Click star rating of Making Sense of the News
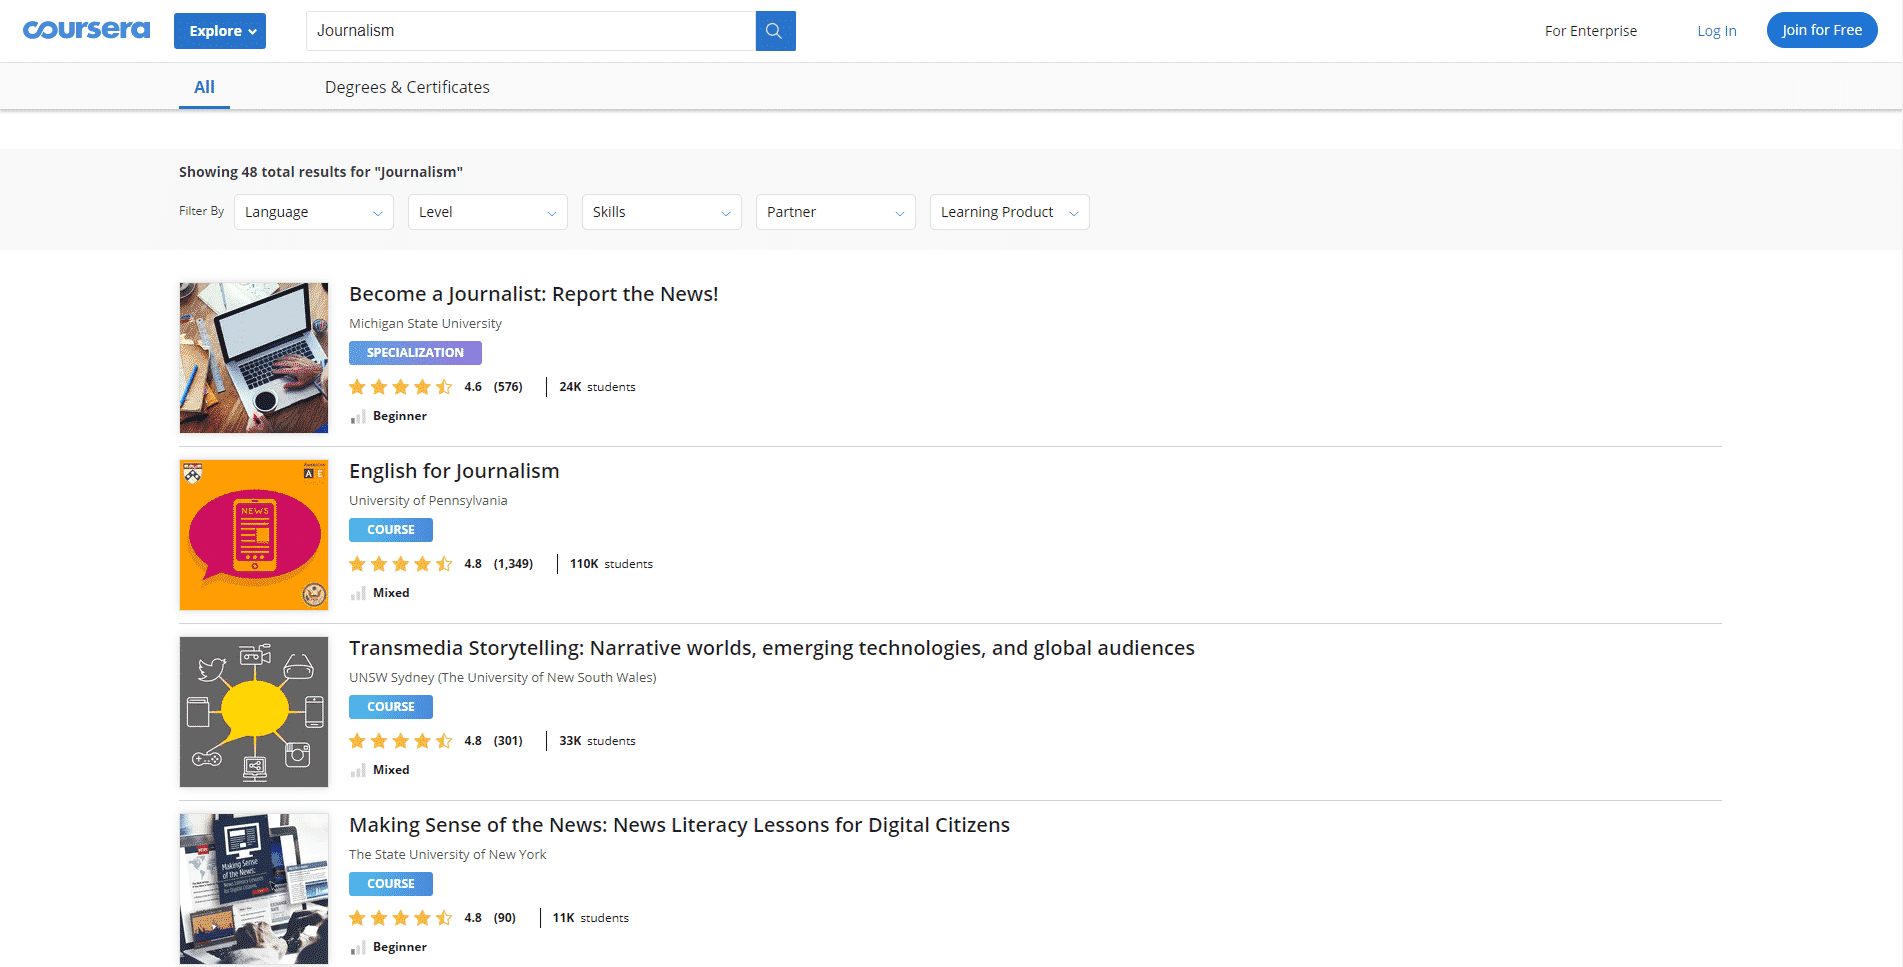The width and height of the screenshot is (1903, 967). [x=401, y=918]
